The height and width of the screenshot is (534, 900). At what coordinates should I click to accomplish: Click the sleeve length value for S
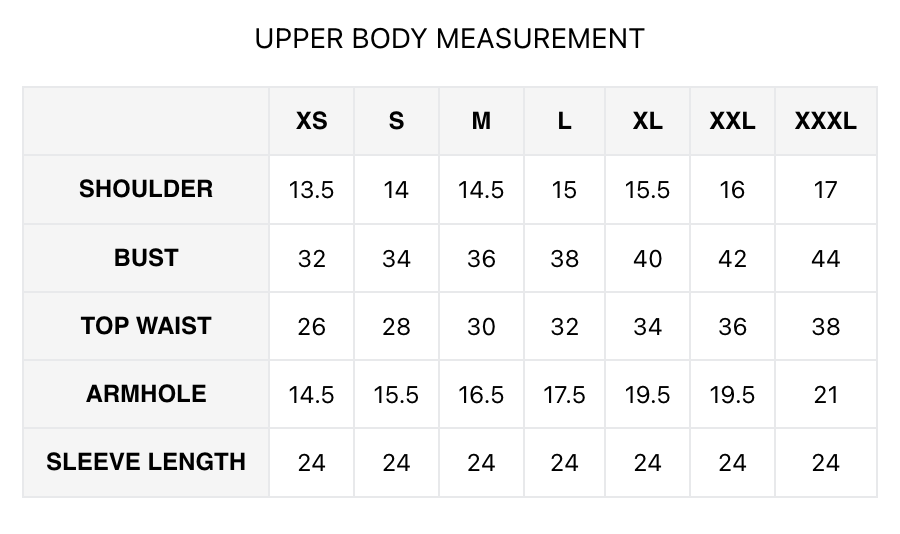click(396, 463)
